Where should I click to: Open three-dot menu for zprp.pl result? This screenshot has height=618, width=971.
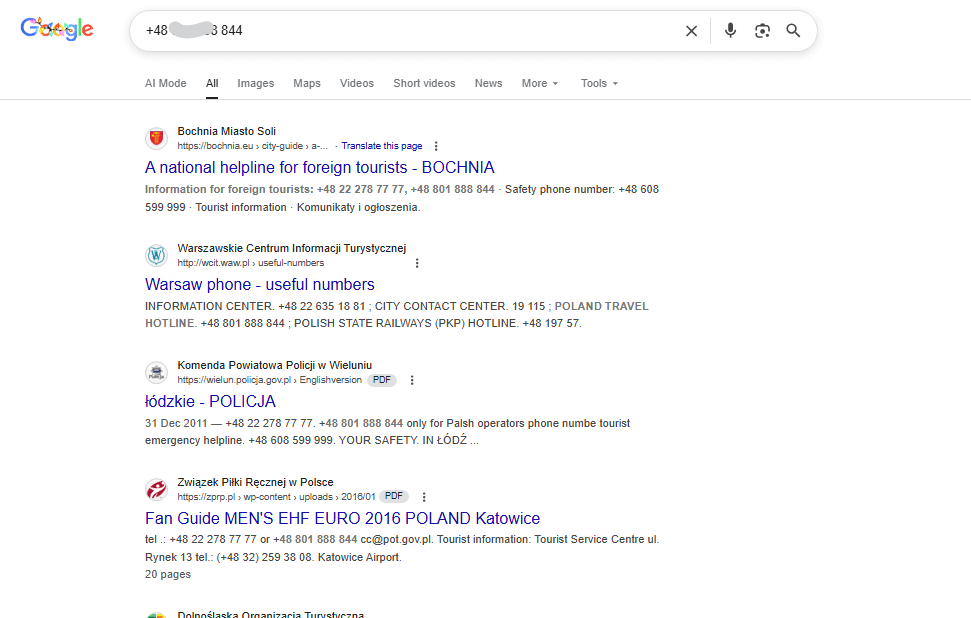tap(424, 497)
